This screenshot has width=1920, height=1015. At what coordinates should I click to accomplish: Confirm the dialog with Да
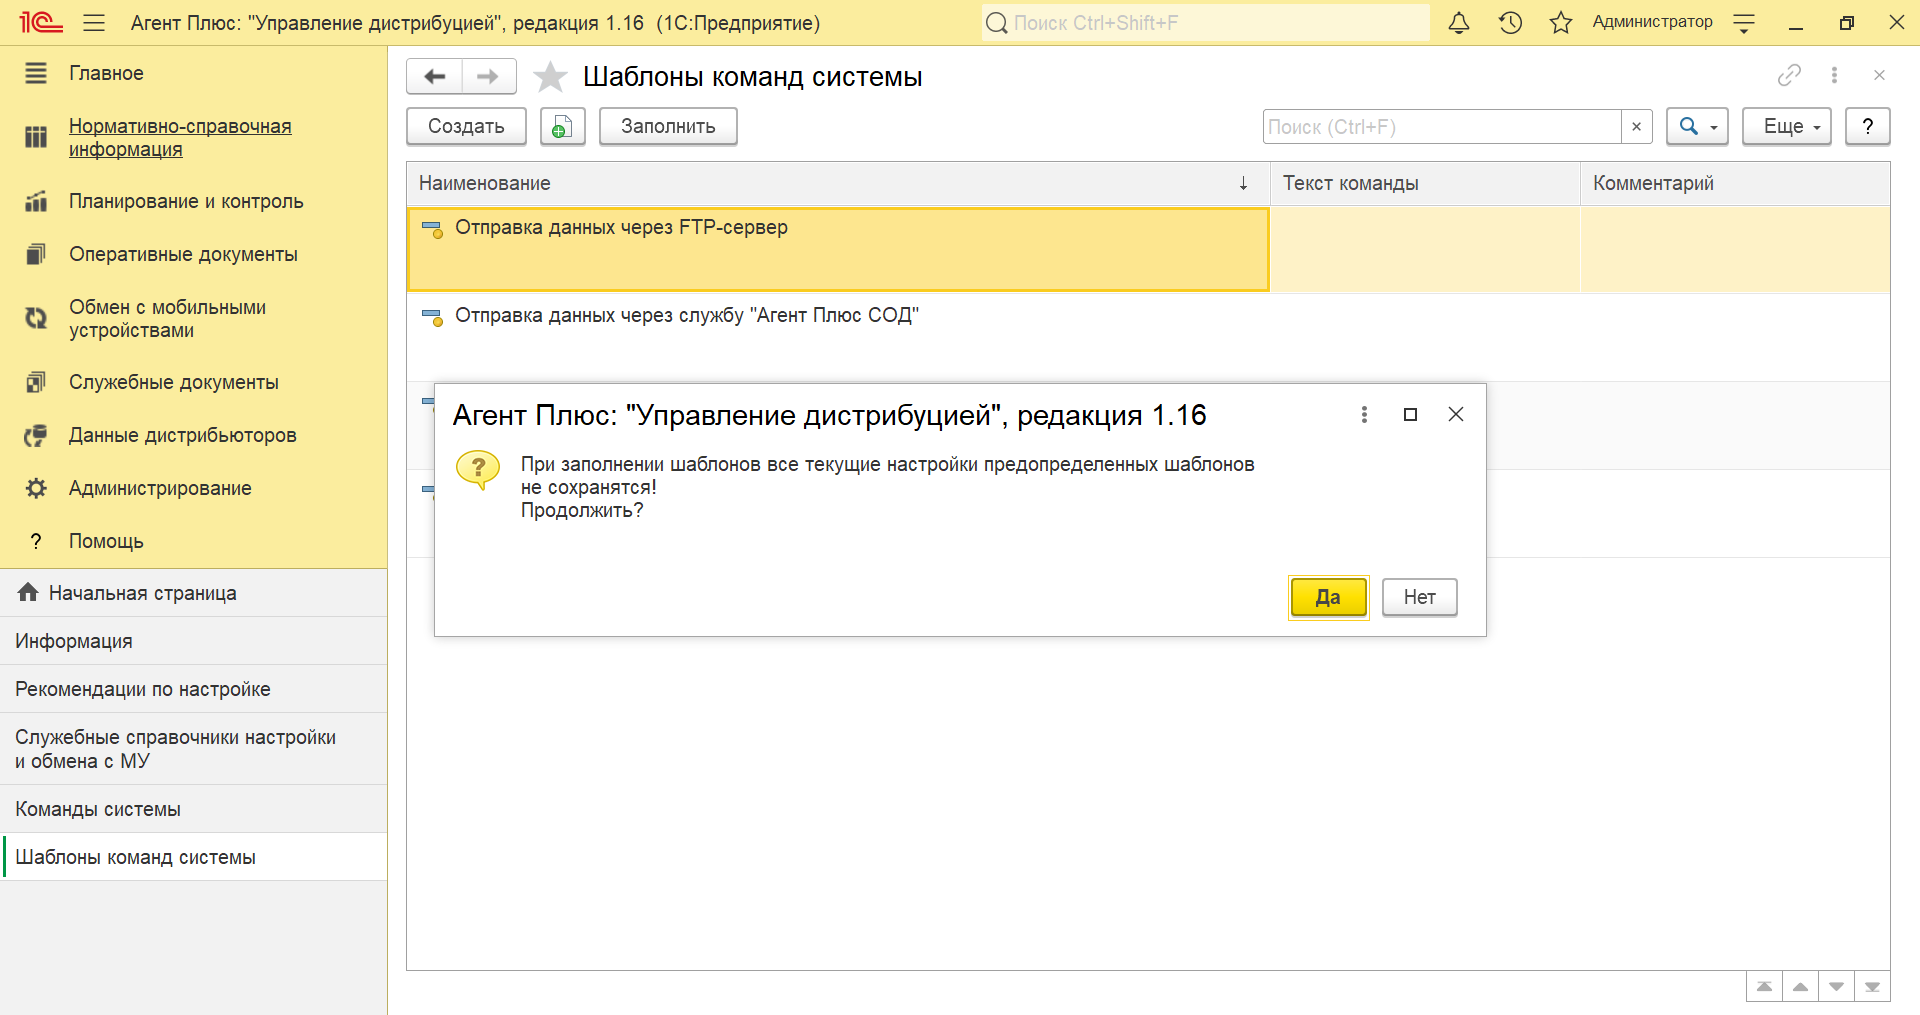tap(1328, 597)
